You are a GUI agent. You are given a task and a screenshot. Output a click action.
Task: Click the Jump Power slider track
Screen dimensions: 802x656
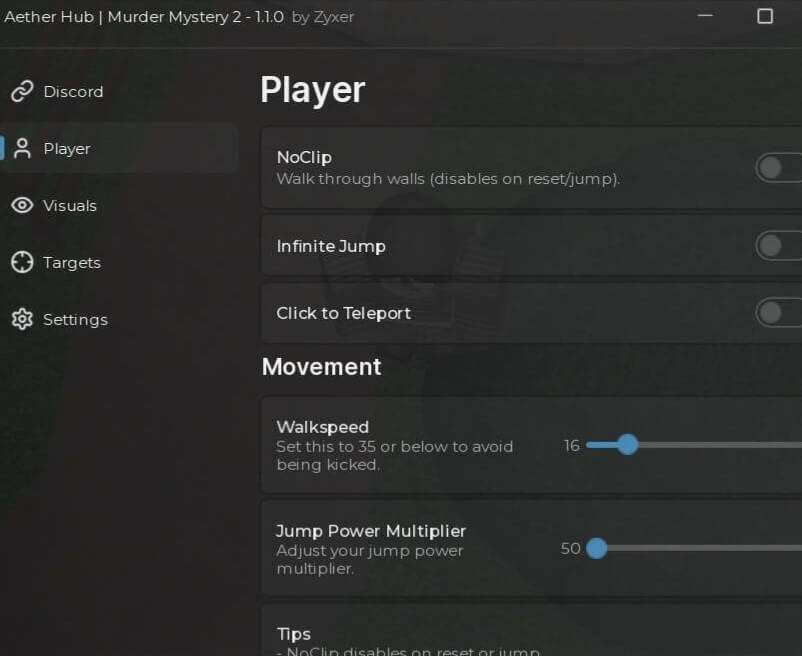[694, 548]
